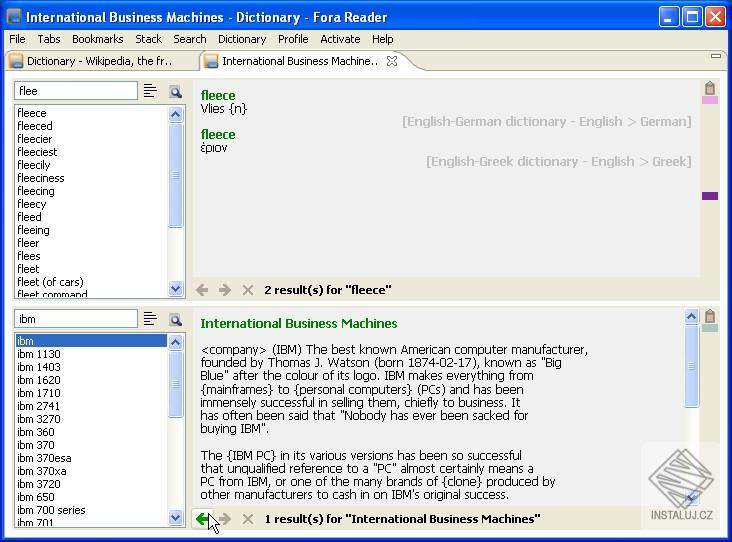
Task: Select the International Business Machine.. tab
Action: coord(300,61)
